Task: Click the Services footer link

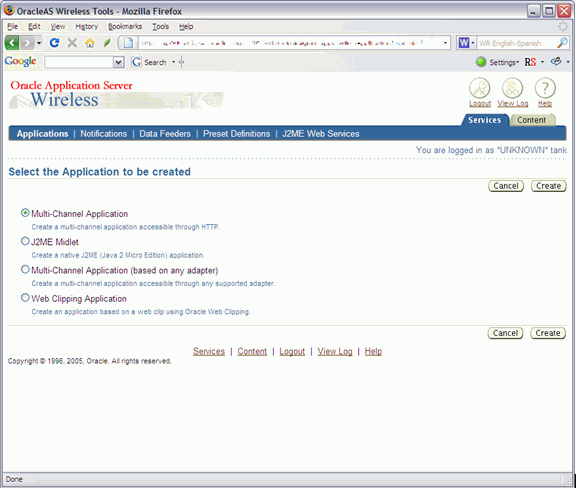Action: point(209,351)
